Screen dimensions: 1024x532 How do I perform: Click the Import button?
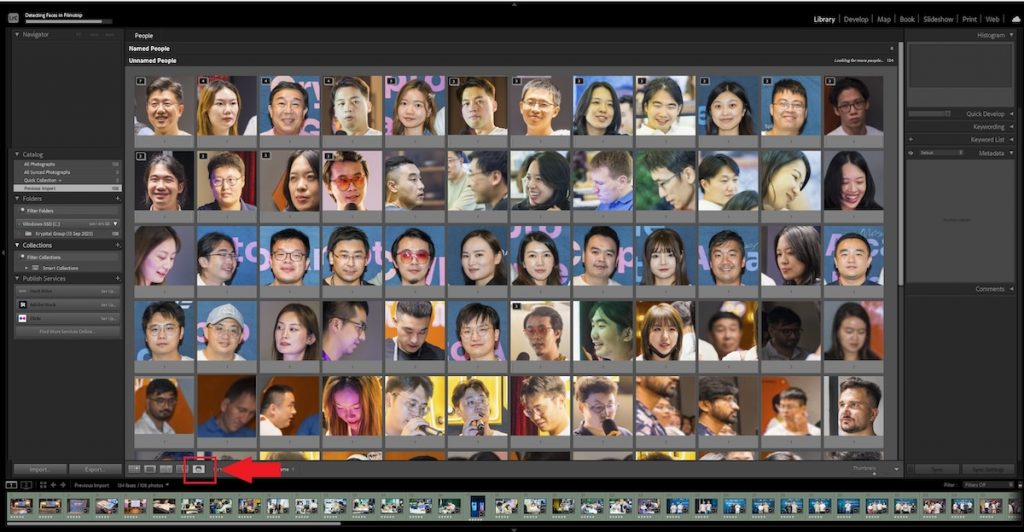(x=39, y=469)
